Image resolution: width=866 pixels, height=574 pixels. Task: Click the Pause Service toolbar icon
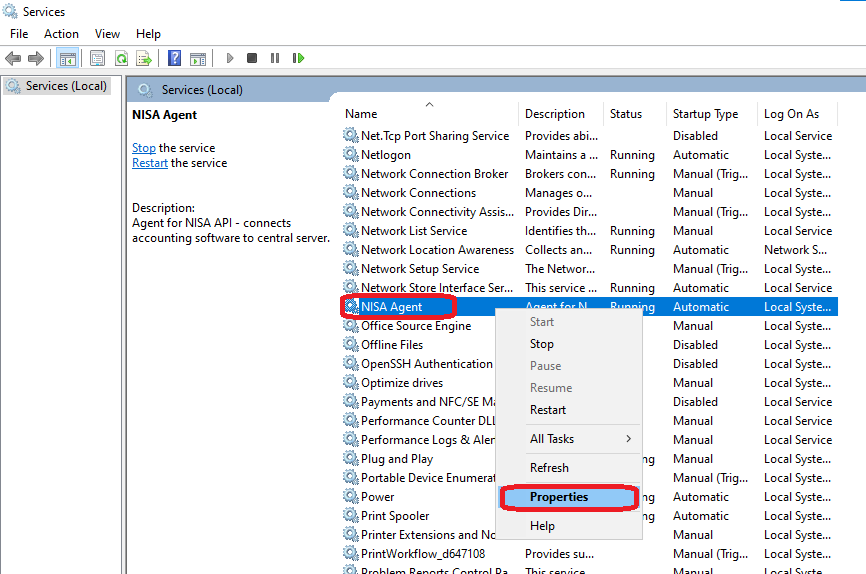[275, 59]
